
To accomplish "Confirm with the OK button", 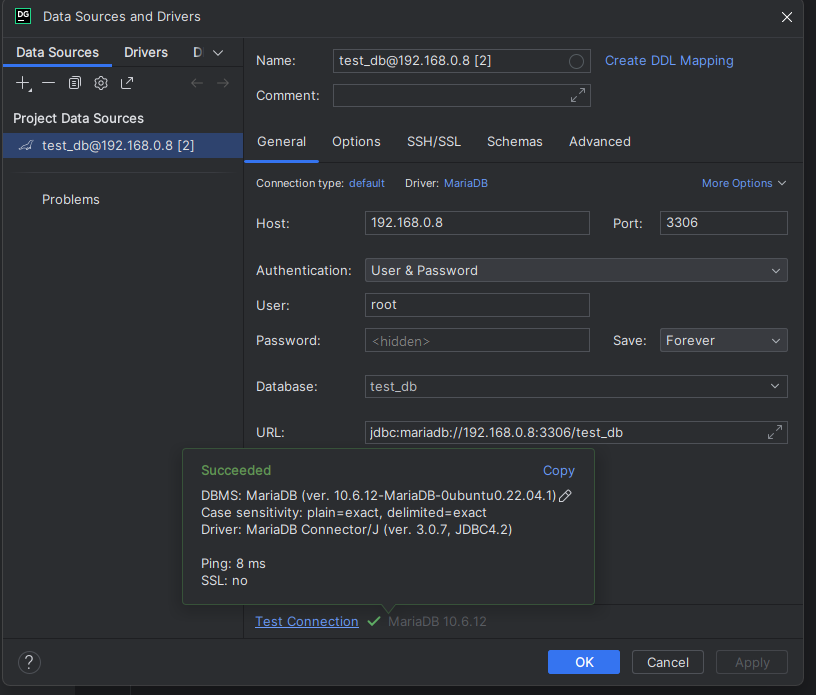I will 584,662.
